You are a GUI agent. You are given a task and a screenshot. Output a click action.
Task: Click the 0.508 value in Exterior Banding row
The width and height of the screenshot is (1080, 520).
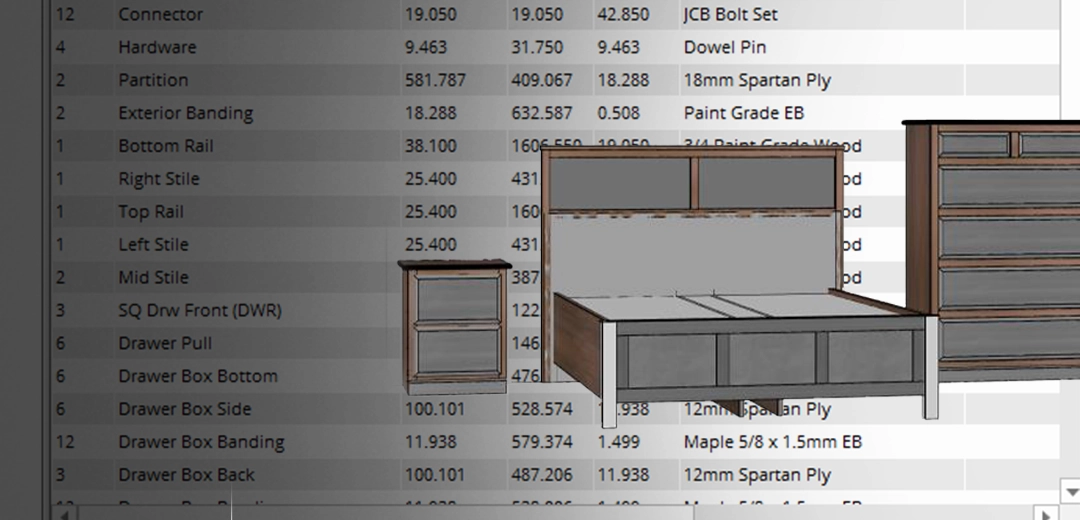click(618, 113)
